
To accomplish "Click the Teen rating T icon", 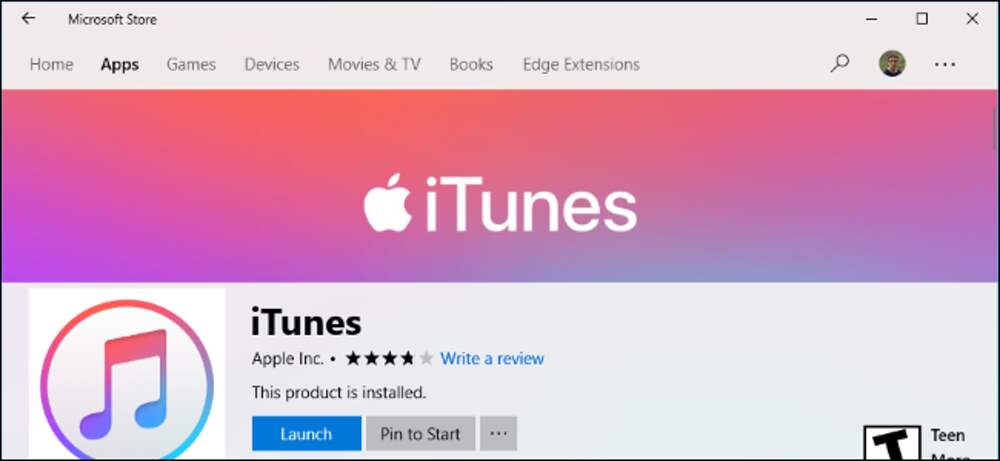I will pos(892,443).
